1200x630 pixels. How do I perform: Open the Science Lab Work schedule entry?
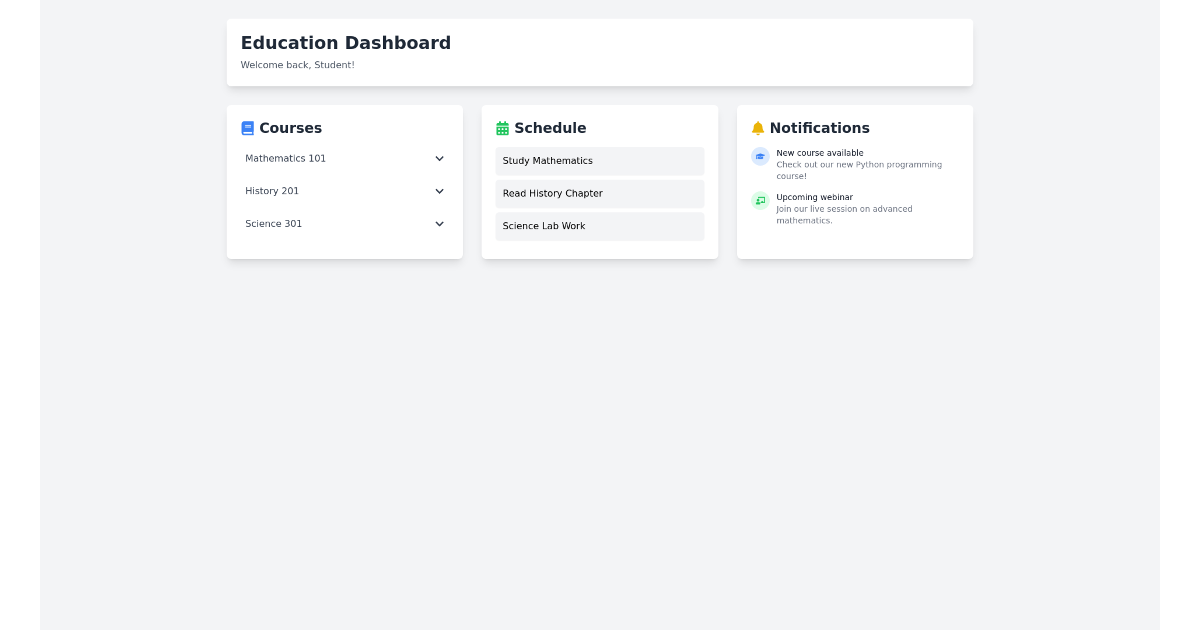[x=599, y=226]
